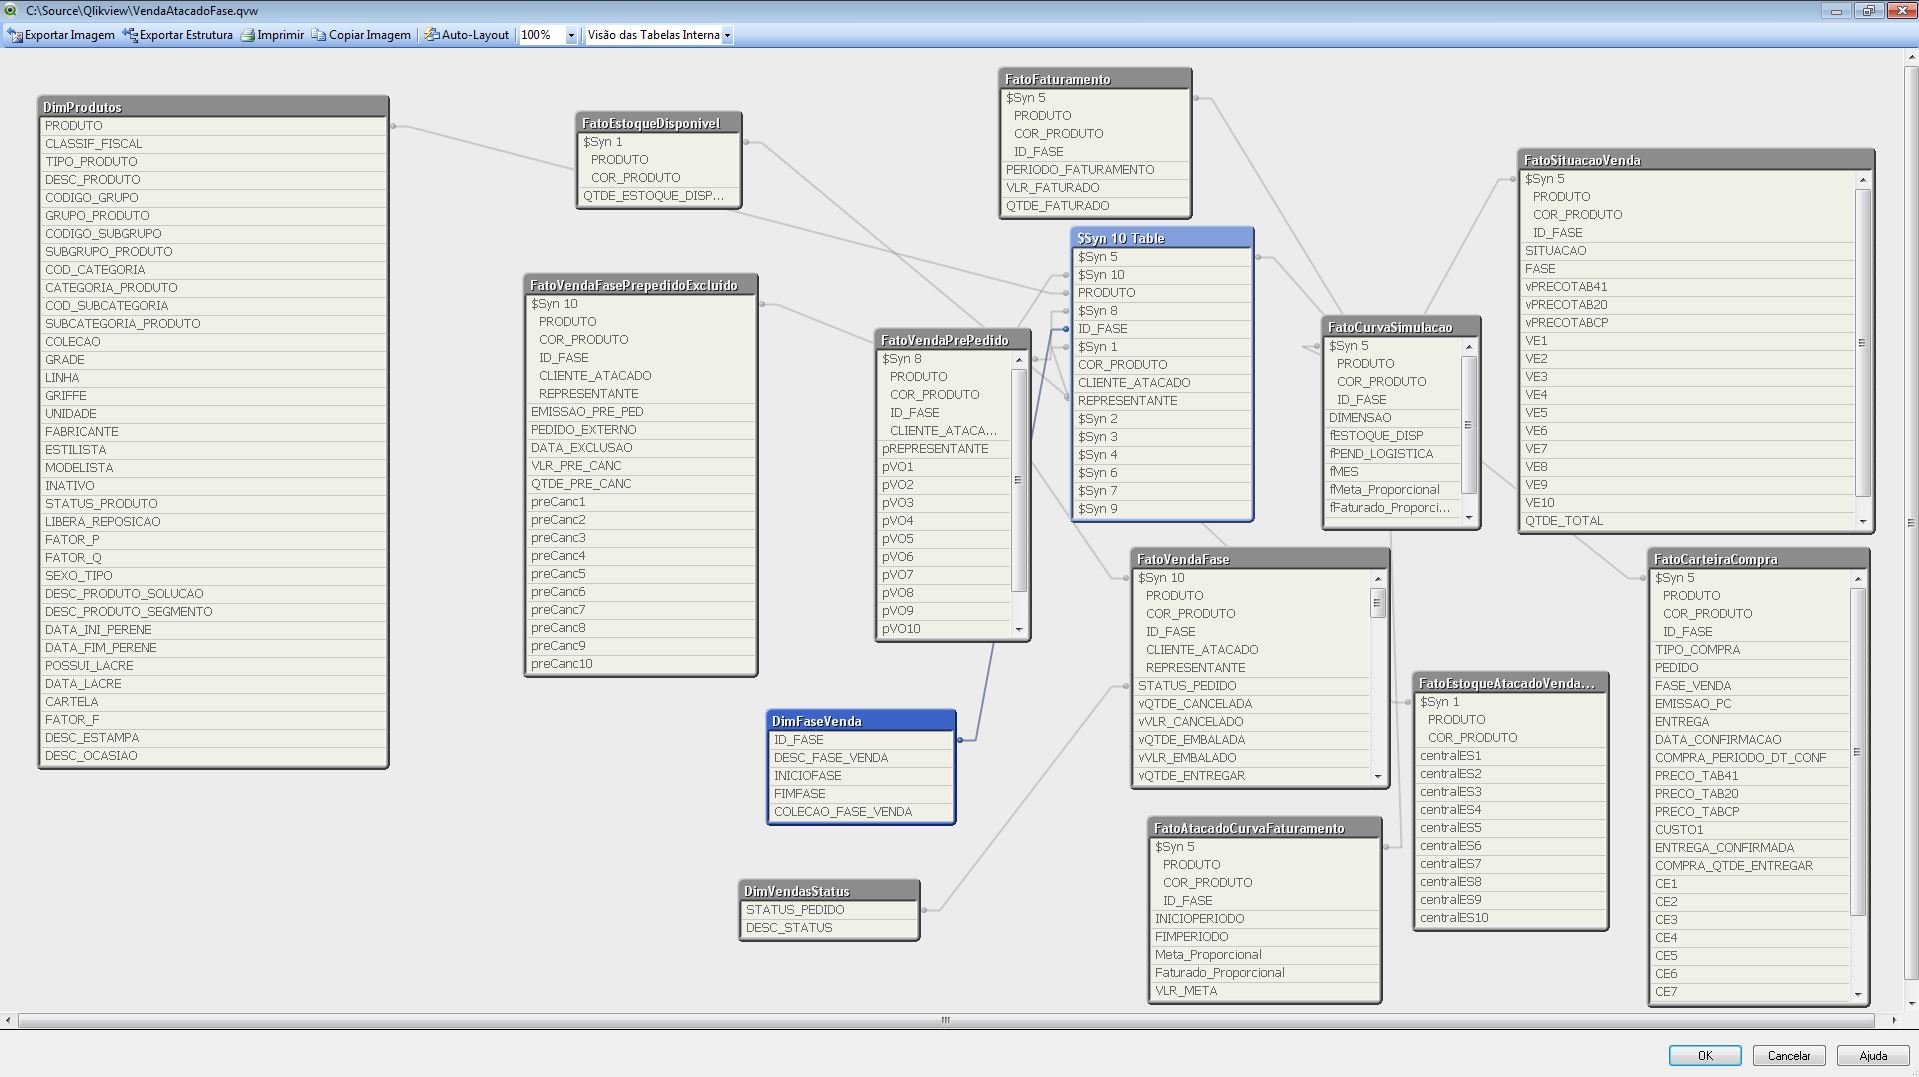Select the $Syn 10 Table header
1919x1077 pixels.
pos(1162,238)
